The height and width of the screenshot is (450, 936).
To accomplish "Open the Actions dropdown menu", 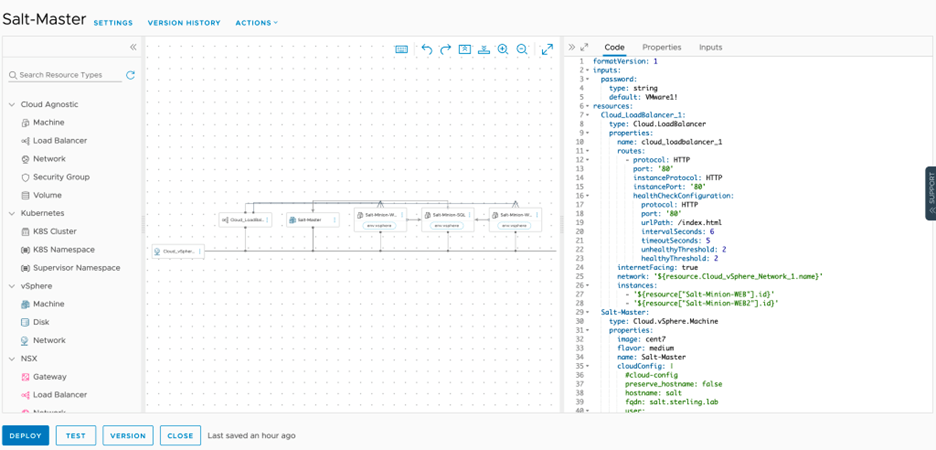I will (257, 22).
